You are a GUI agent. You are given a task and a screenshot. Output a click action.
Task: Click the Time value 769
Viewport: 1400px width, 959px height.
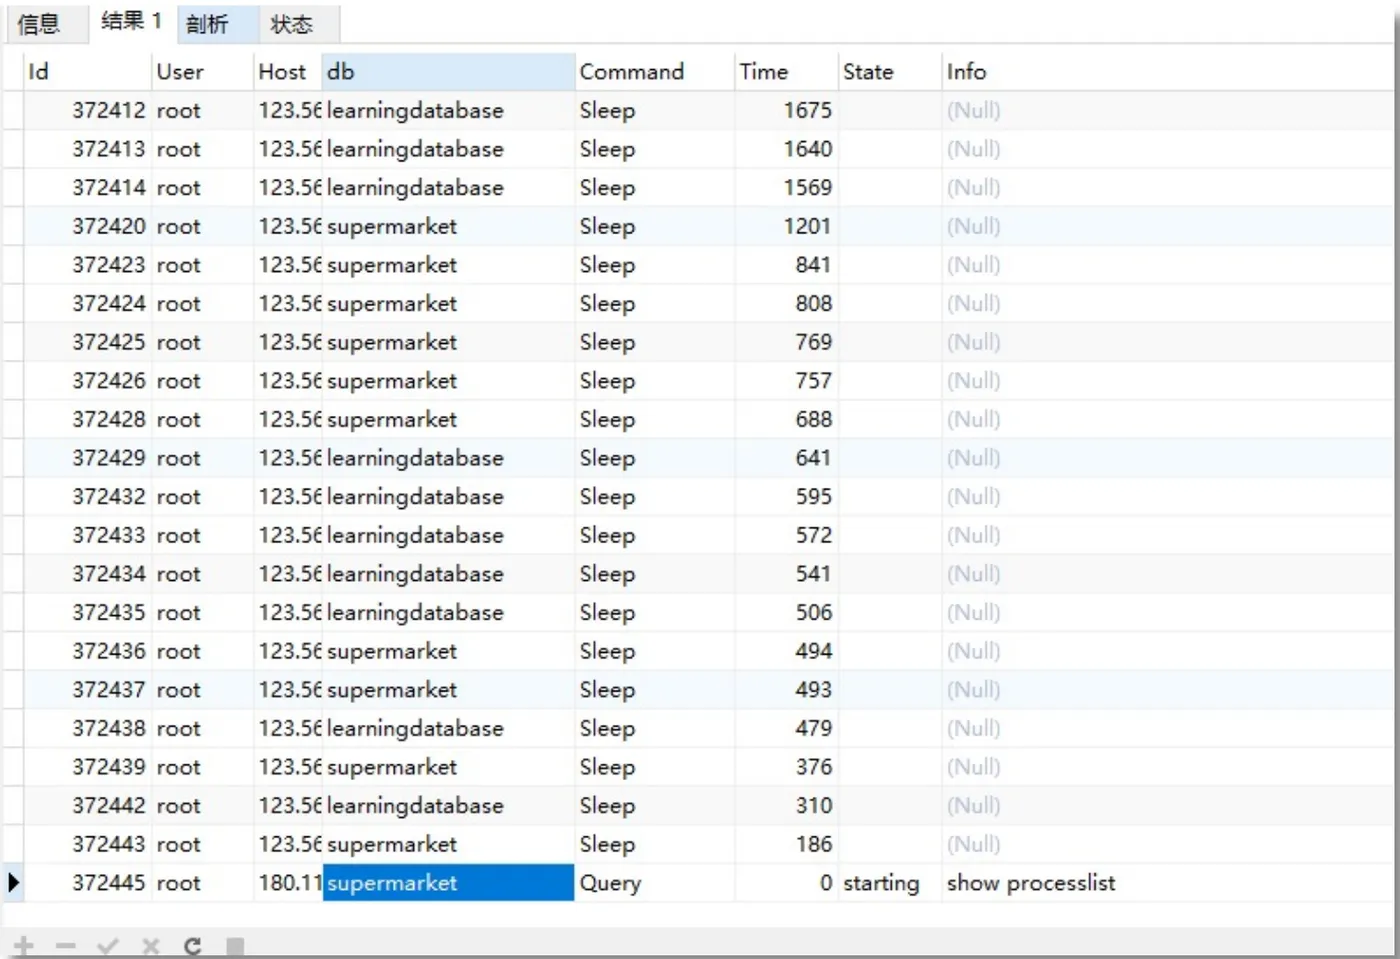(813, 342)
